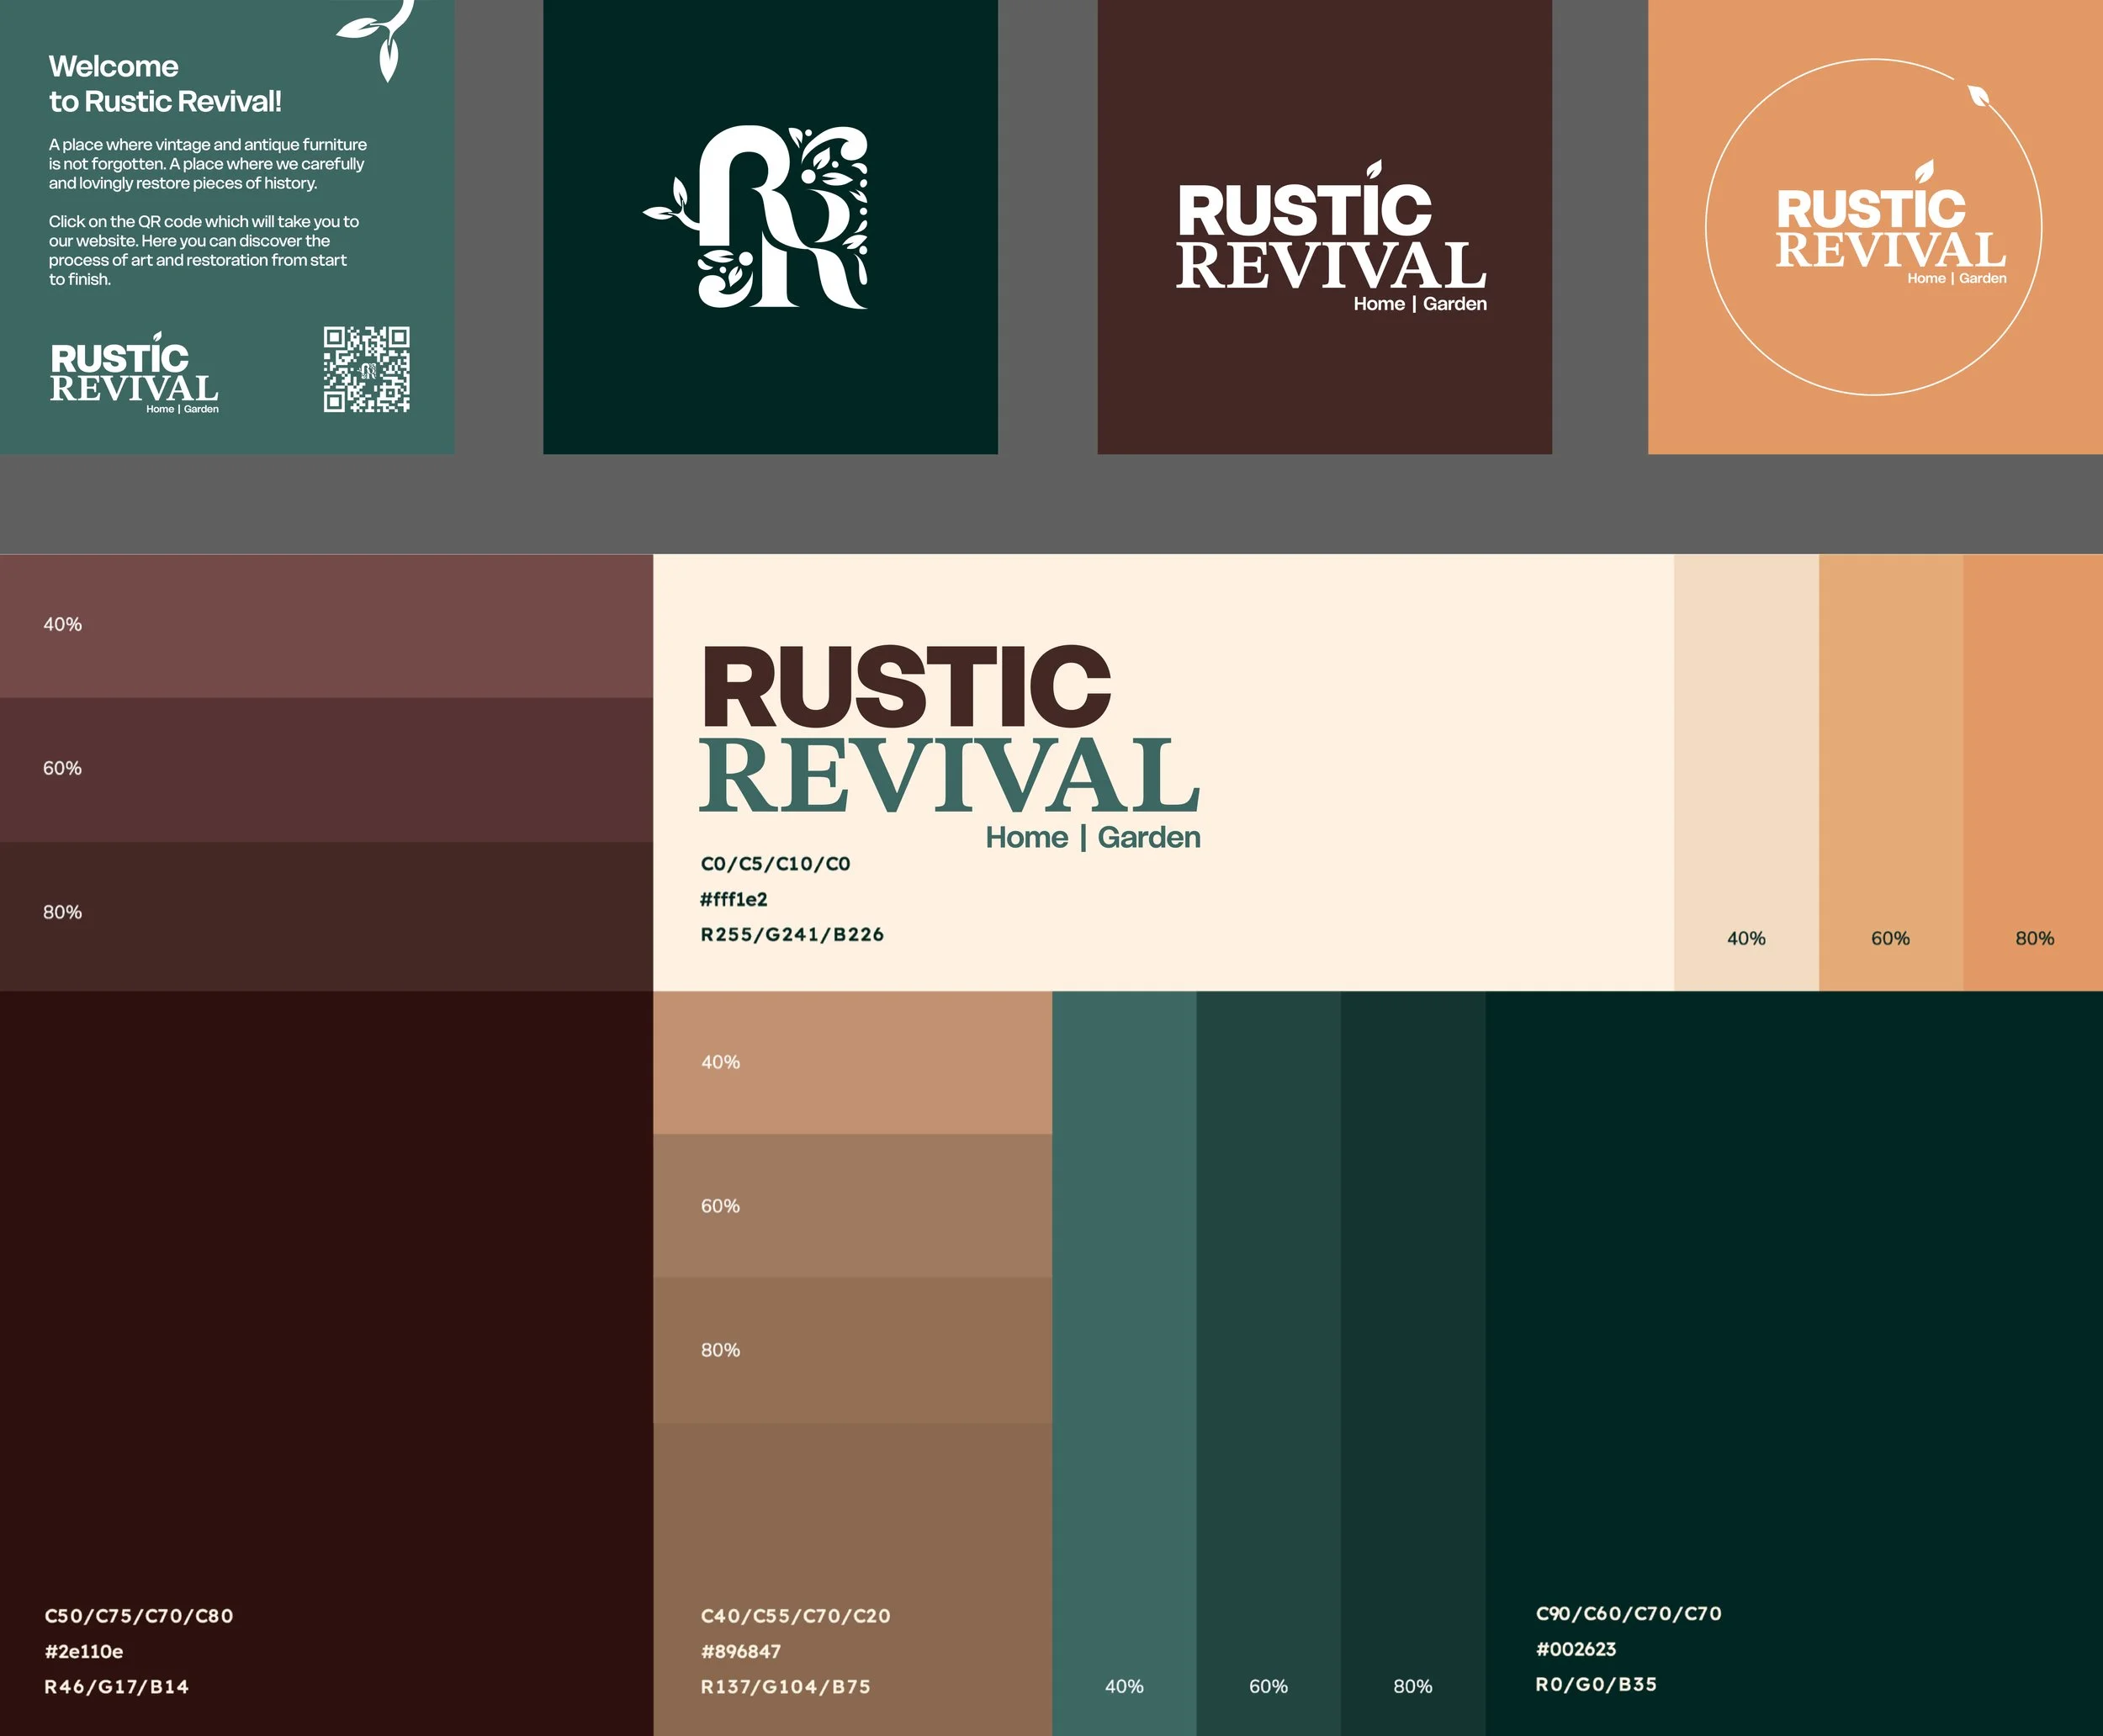This screenshot has width=2103, height=1736.
Task: Pick the 40% pale peach swatch
Action: tap(1746, 772)
